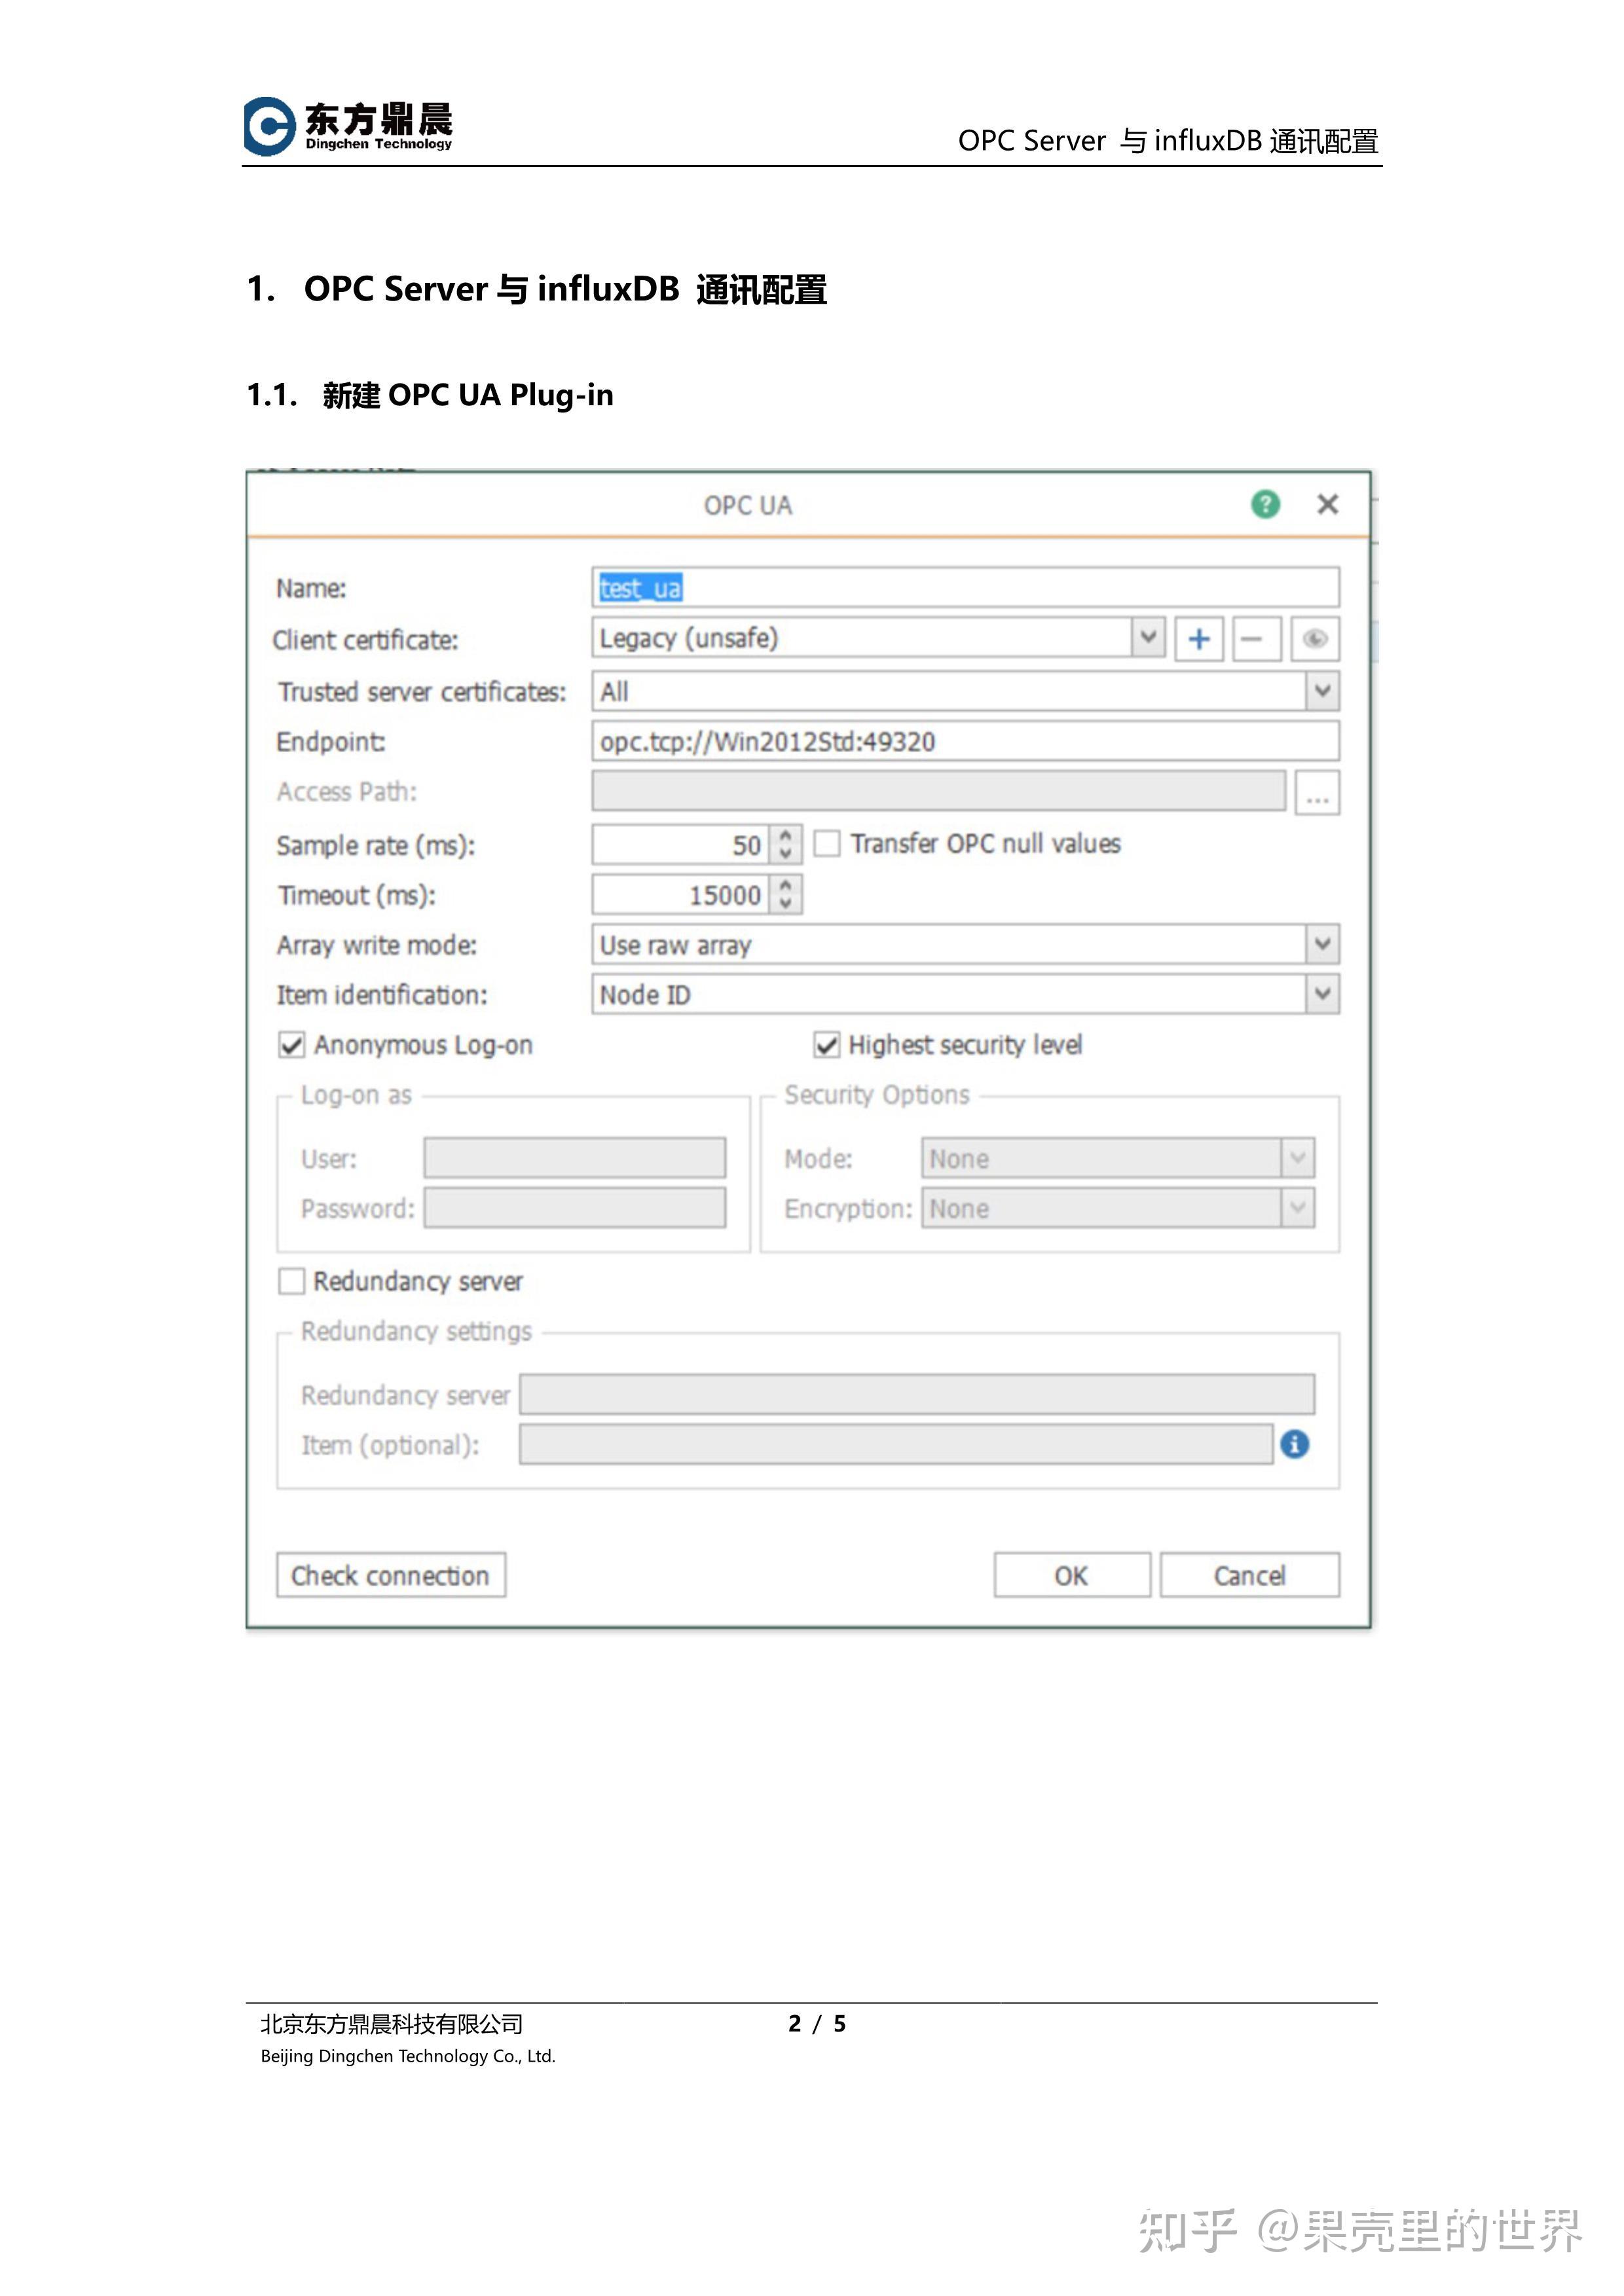
Task: Expand the Client certificate dropdown
Action: 1148,637
